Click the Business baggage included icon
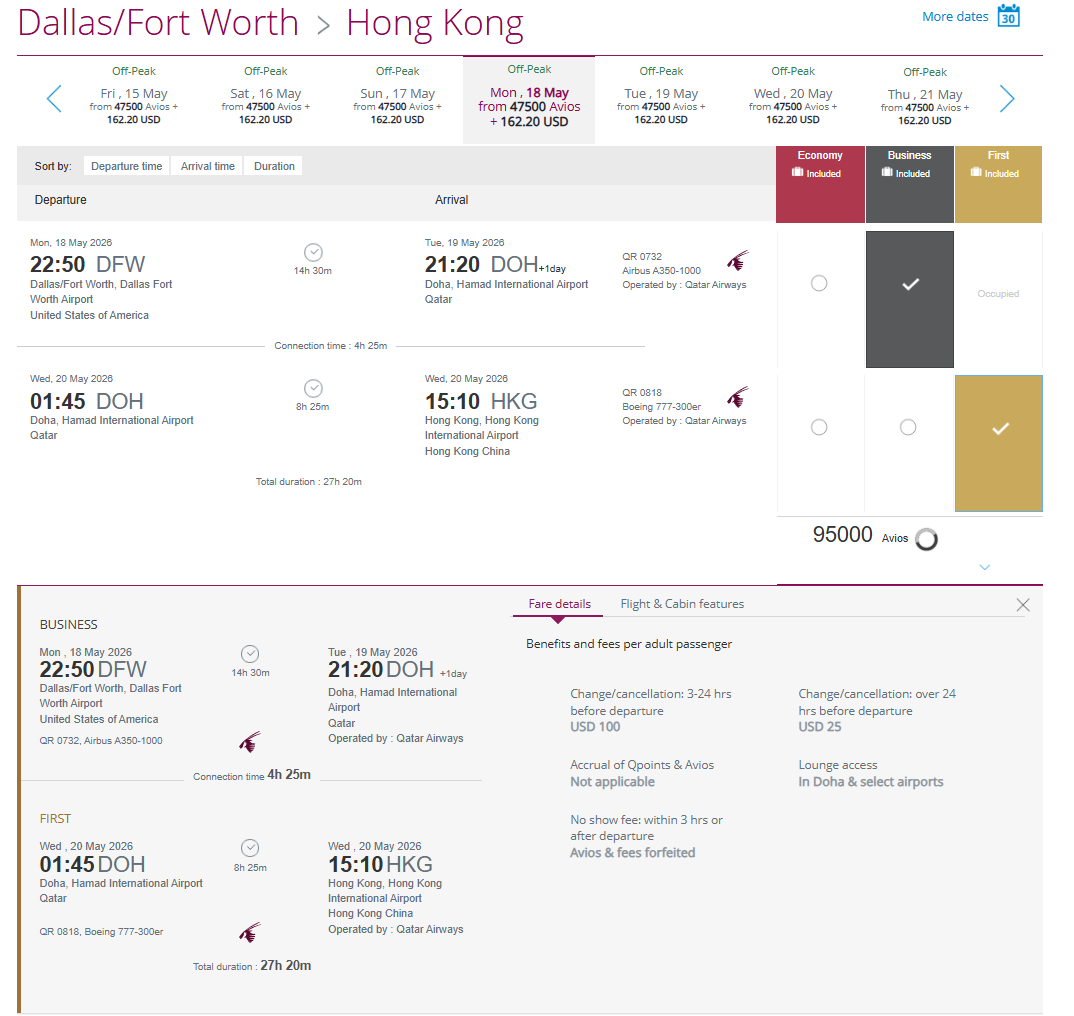 coord(887,173)
